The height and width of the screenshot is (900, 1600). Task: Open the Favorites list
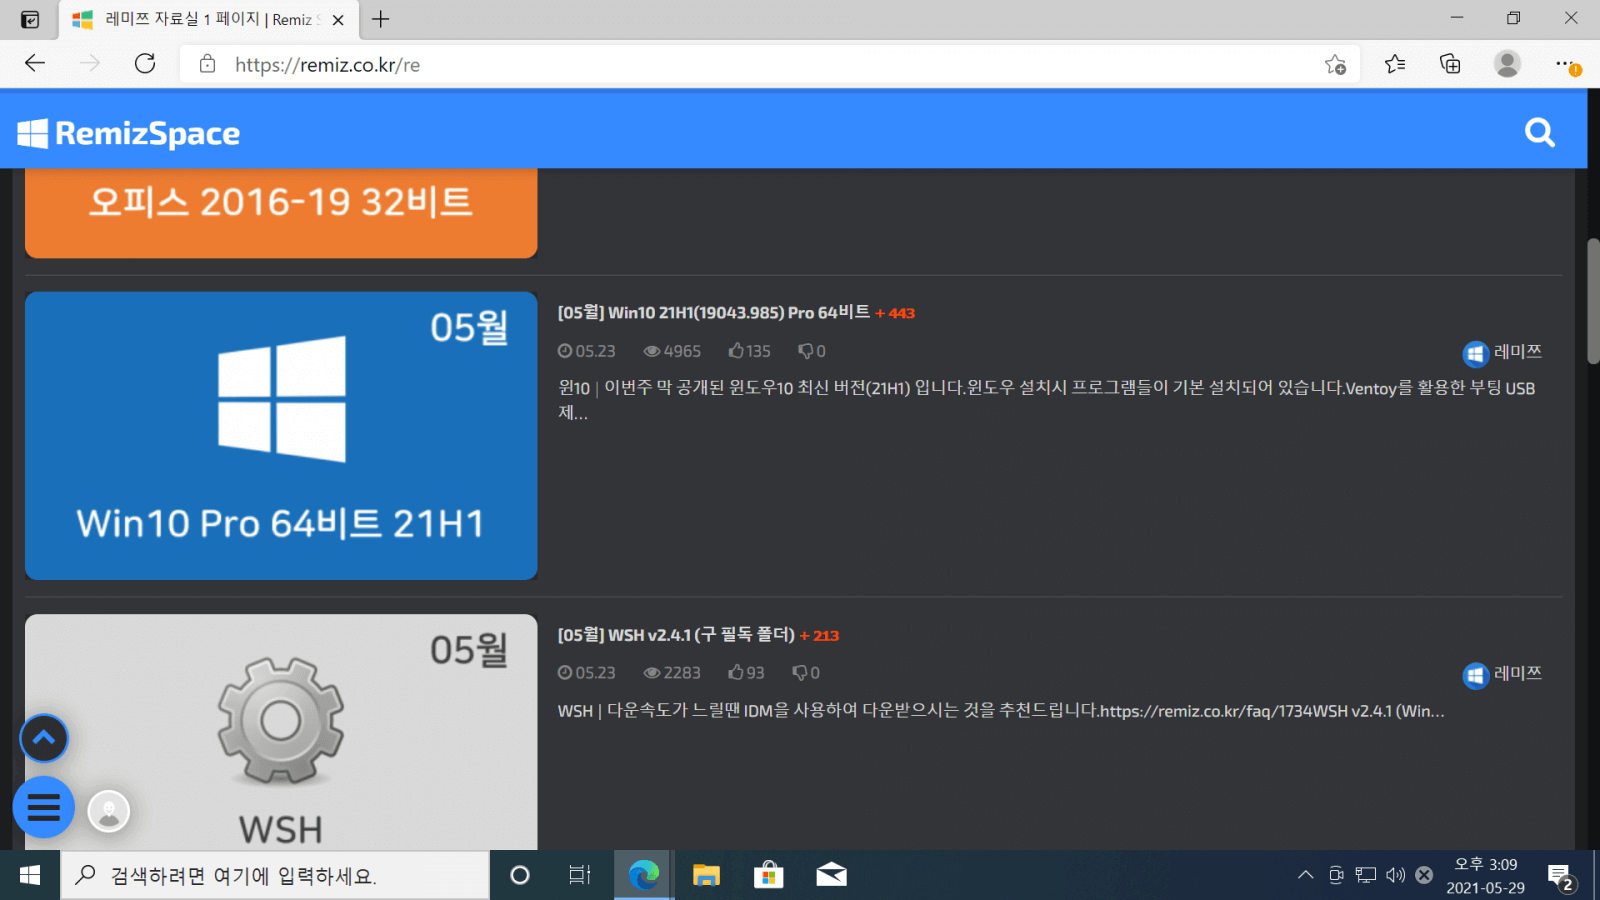(x=1395, y=64)
